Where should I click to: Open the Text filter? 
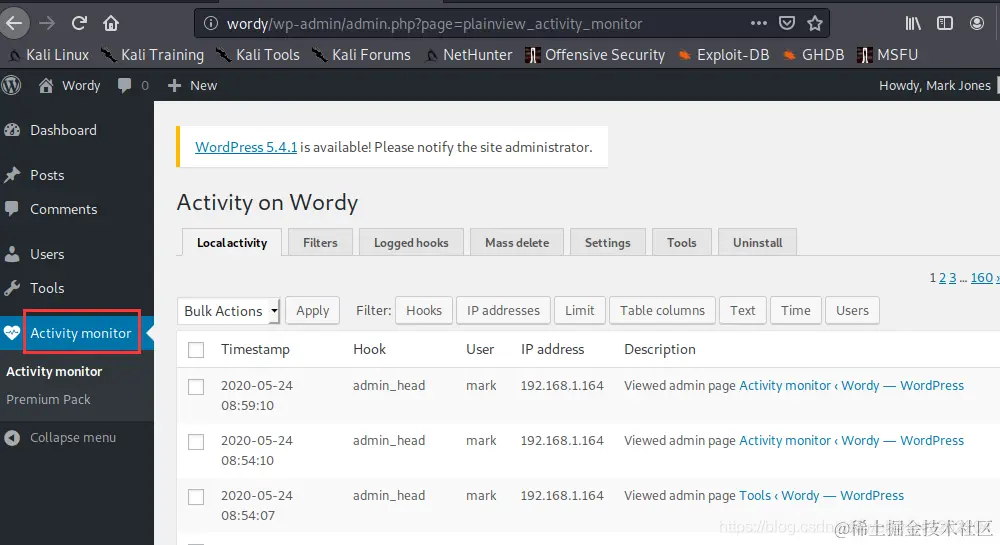point(742,311)
